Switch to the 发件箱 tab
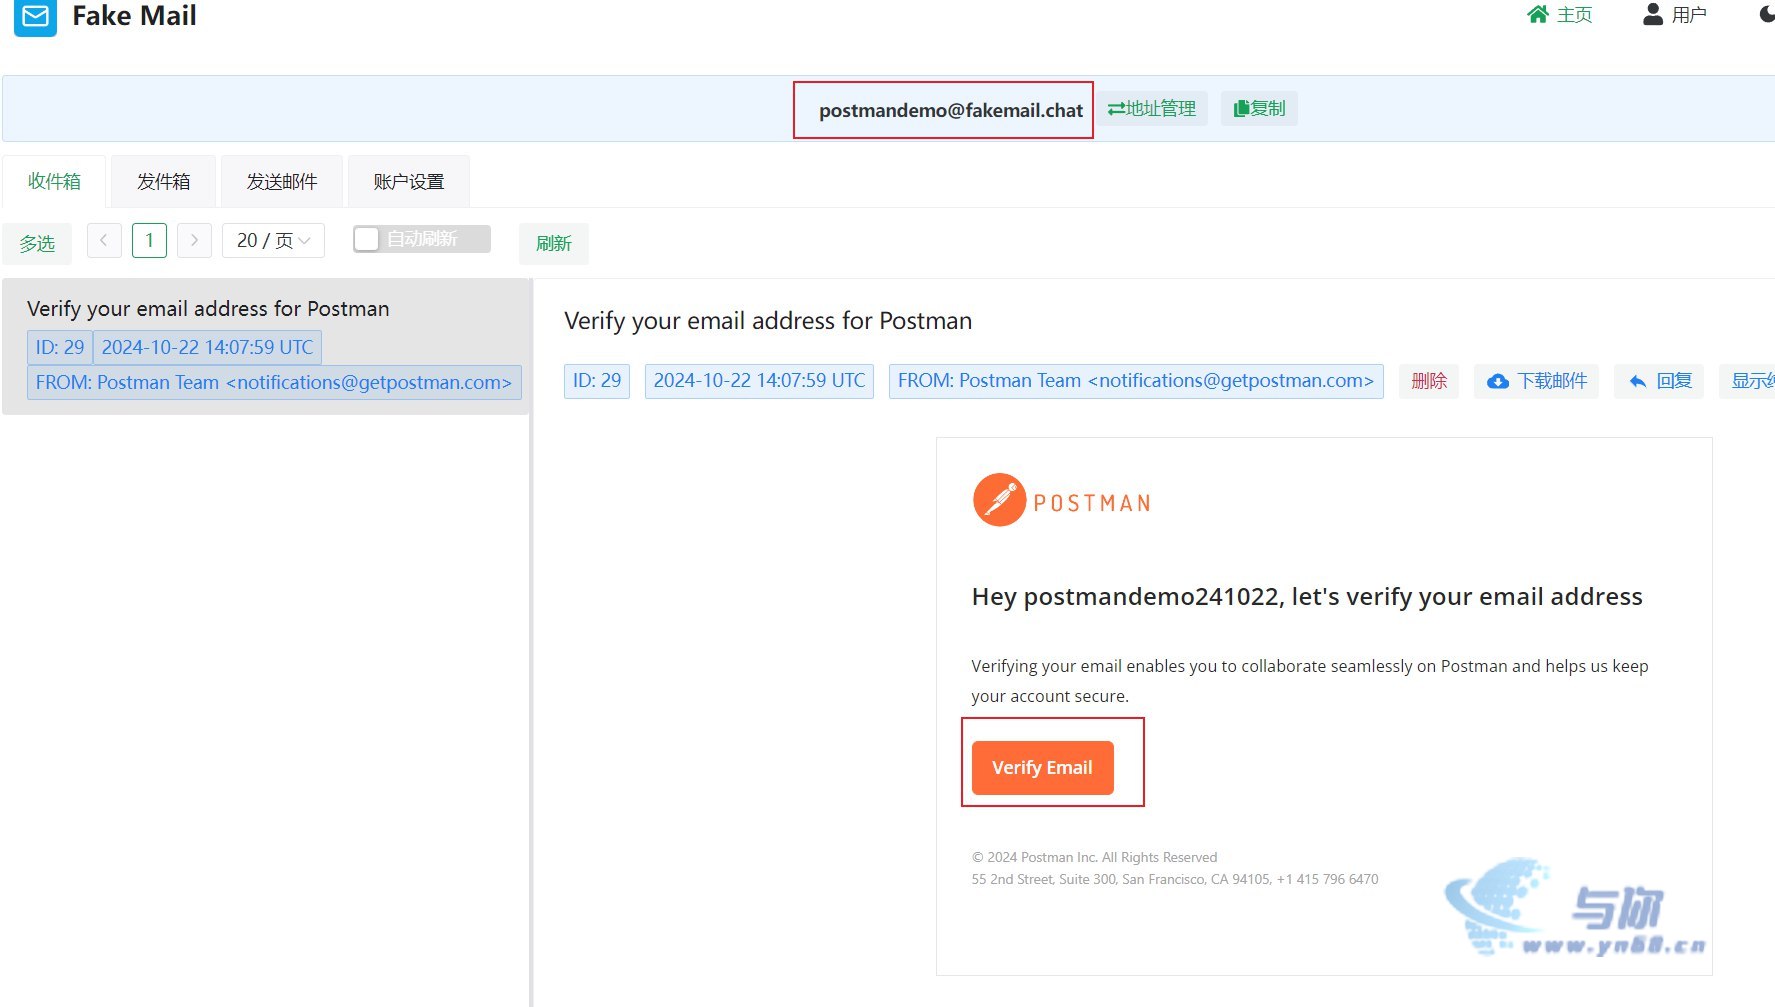Image resolution: width=1775 pixels, height=1007 pixels. [163, 181]
